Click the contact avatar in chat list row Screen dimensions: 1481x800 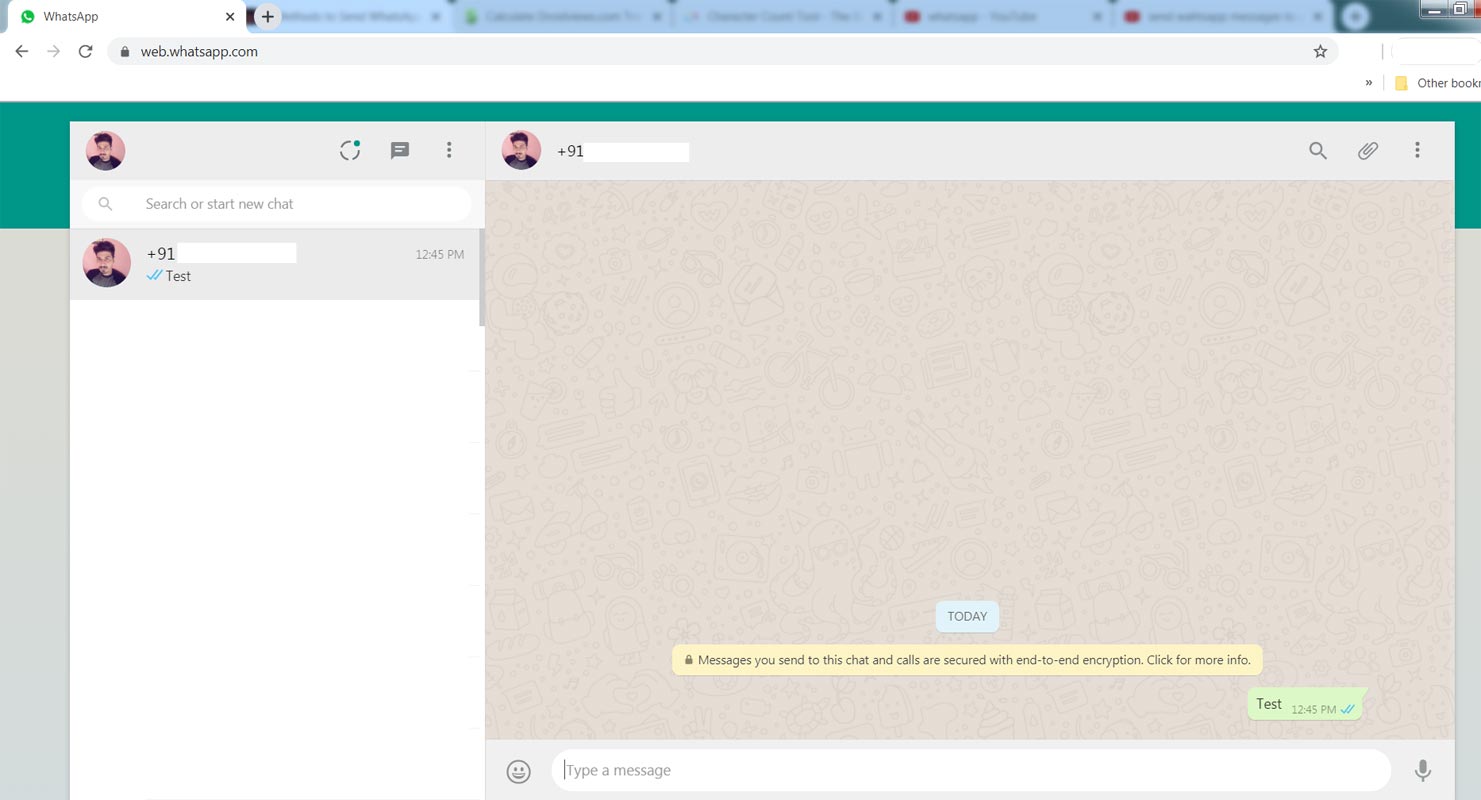pos(106,263)
